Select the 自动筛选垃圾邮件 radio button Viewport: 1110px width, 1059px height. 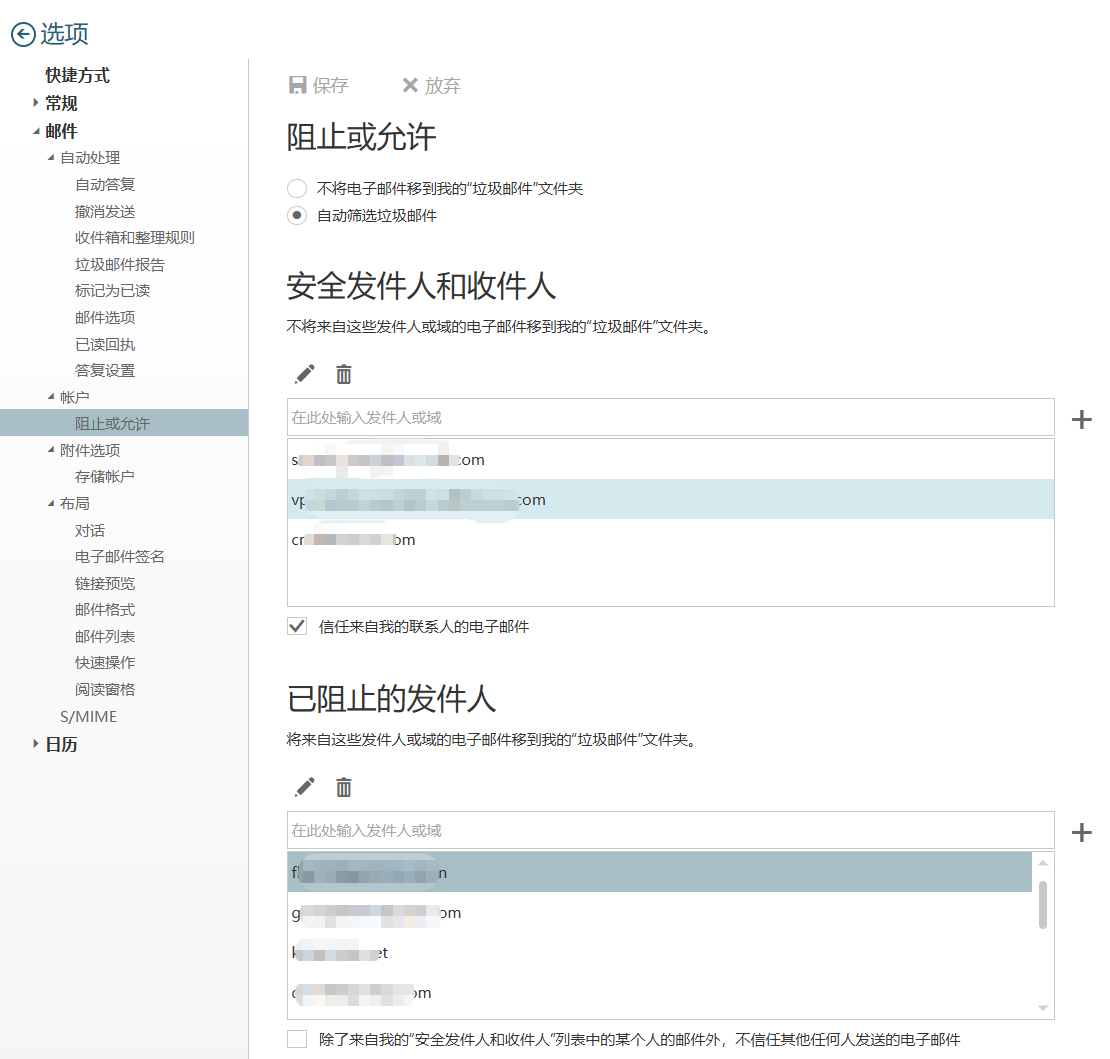[x=297, y=215]
